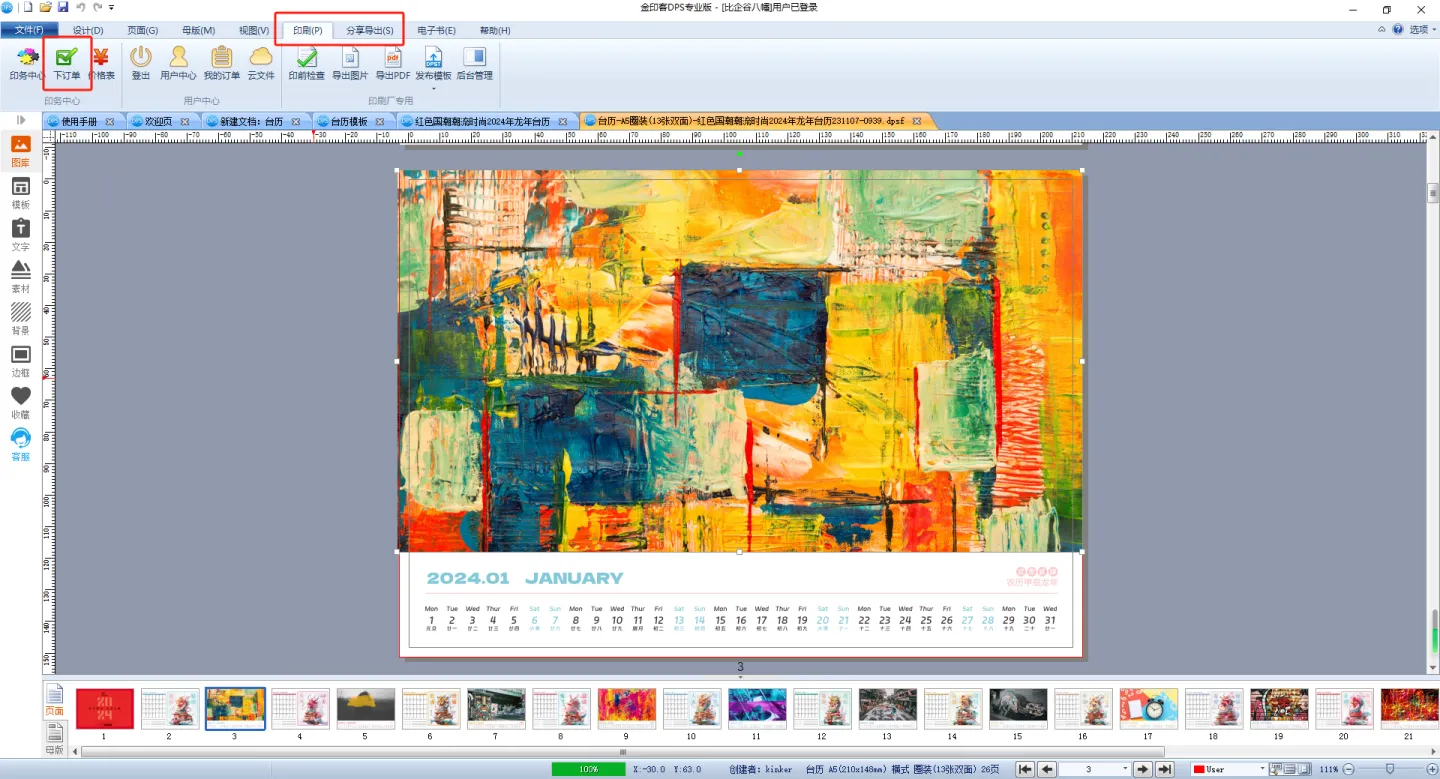Viewport: 1440px width, 779px height.
Task: Expand the left sidebar panel arrow
Action: point(20,120)
